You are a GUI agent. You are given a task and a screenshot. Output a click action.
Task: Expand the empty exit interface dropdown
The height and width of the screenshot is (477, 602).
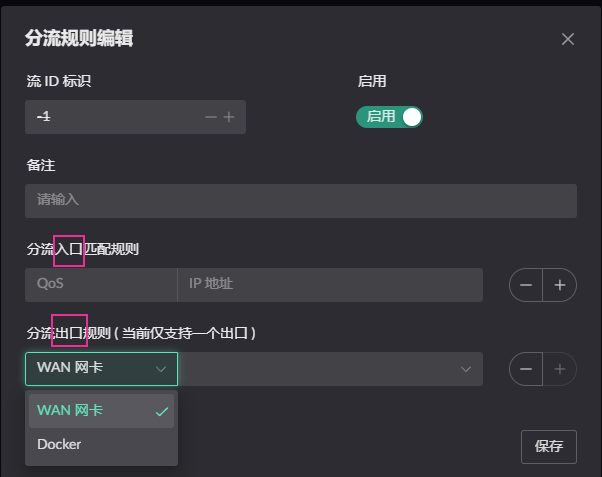(330, 369)
